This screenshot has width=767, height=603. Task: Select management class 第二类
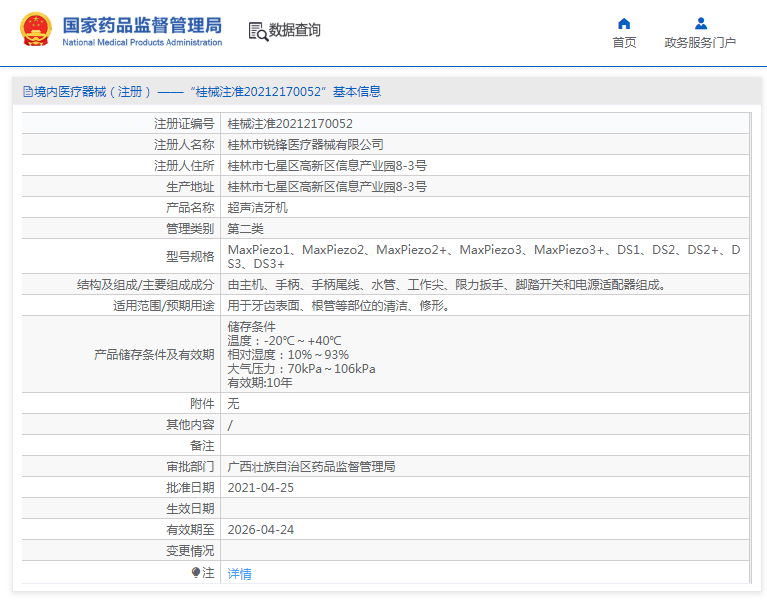[x=246, y=229]
